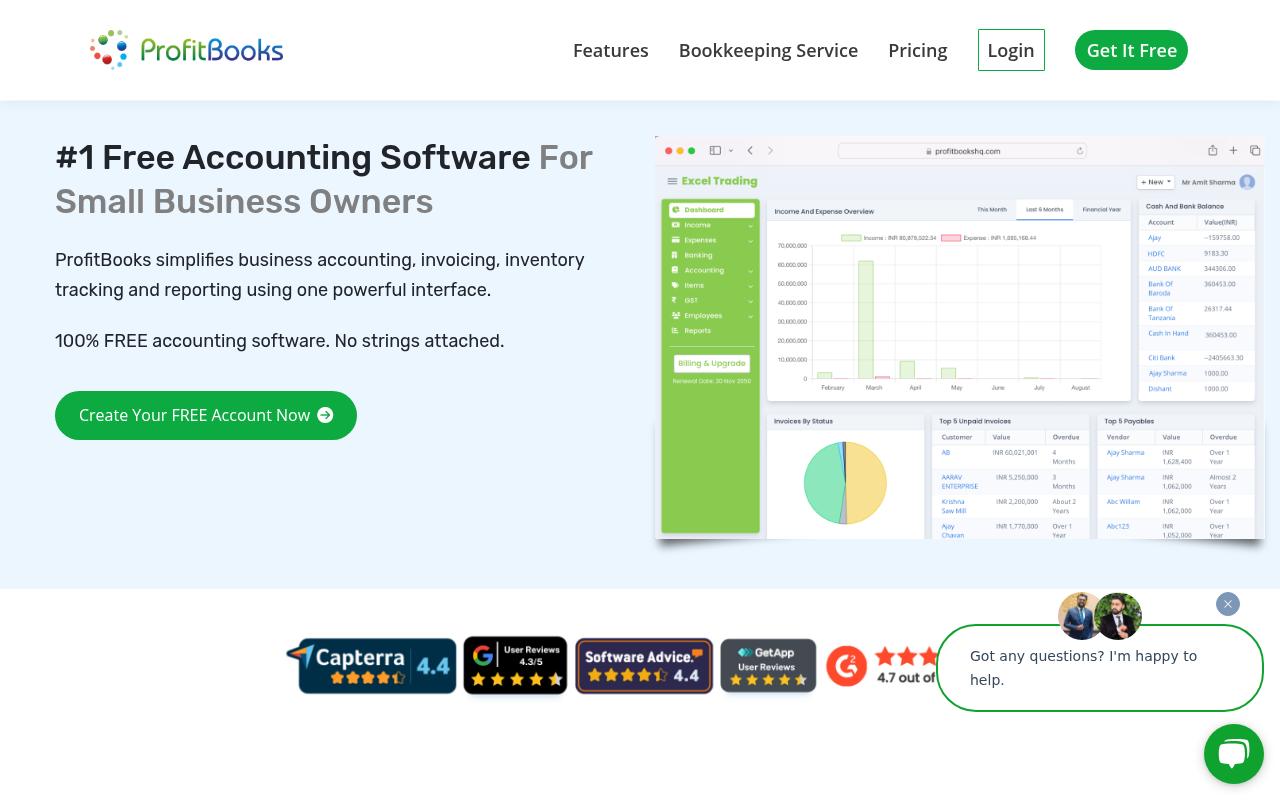The height and width of the screenshot is (800, 1280).
Task: Open the GetApp User Reviews badge
Action: point(768,666)
